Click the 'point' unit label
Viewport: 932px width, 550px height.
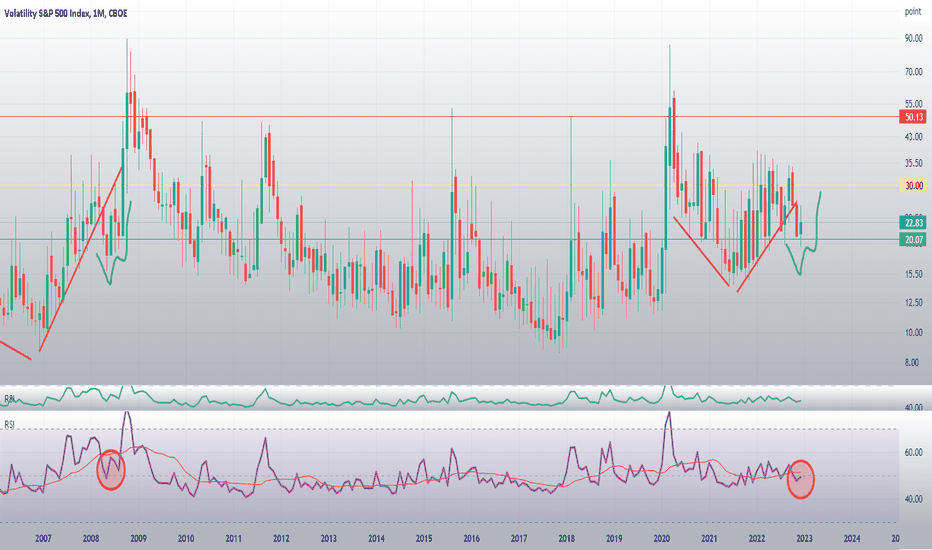(x=913, y=12)
